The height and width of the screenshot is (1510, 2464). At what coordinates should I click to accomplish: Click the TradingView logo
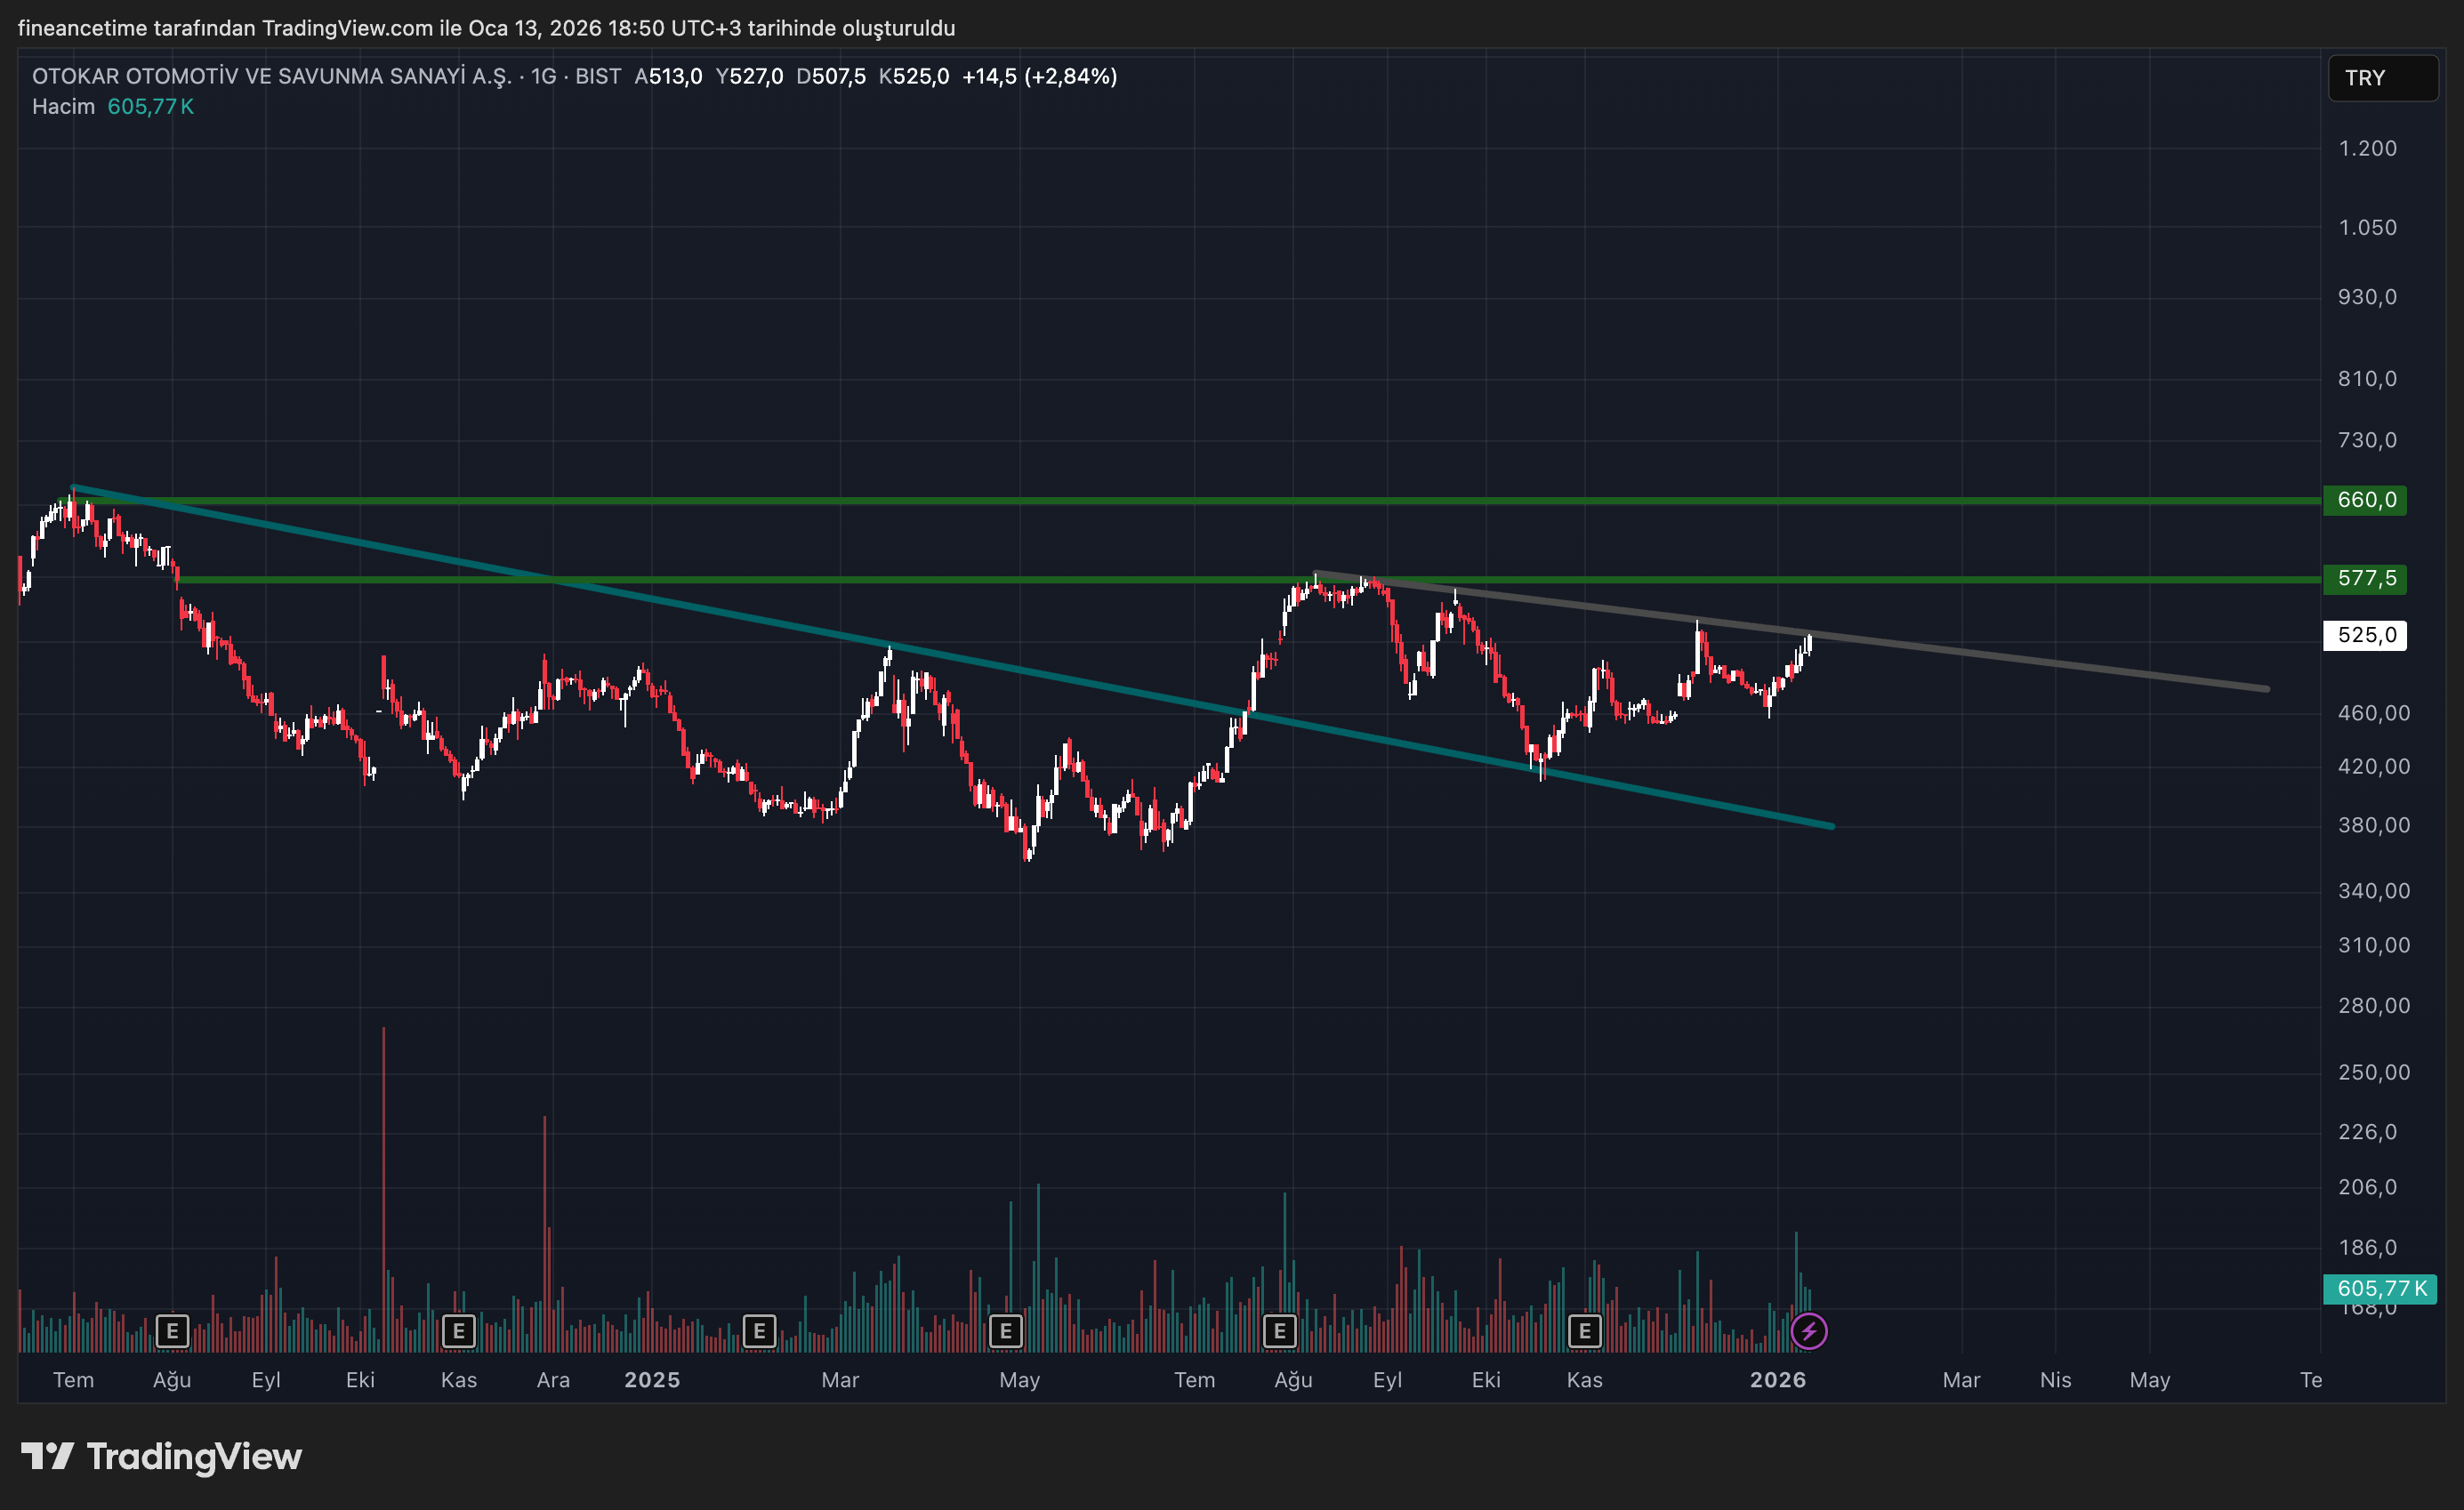tap(162, 1456)
